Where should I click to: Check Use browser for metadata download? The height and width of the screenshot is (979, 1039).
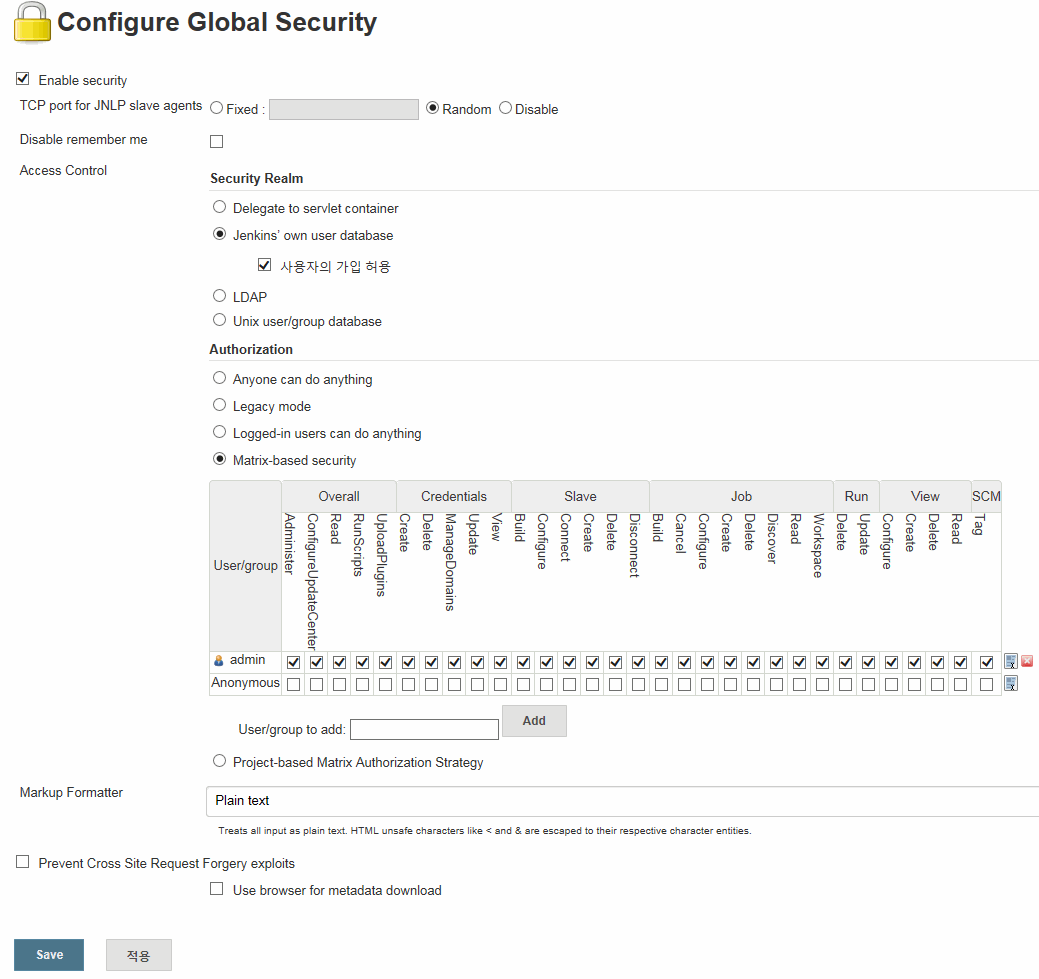(x=217, y=889)
